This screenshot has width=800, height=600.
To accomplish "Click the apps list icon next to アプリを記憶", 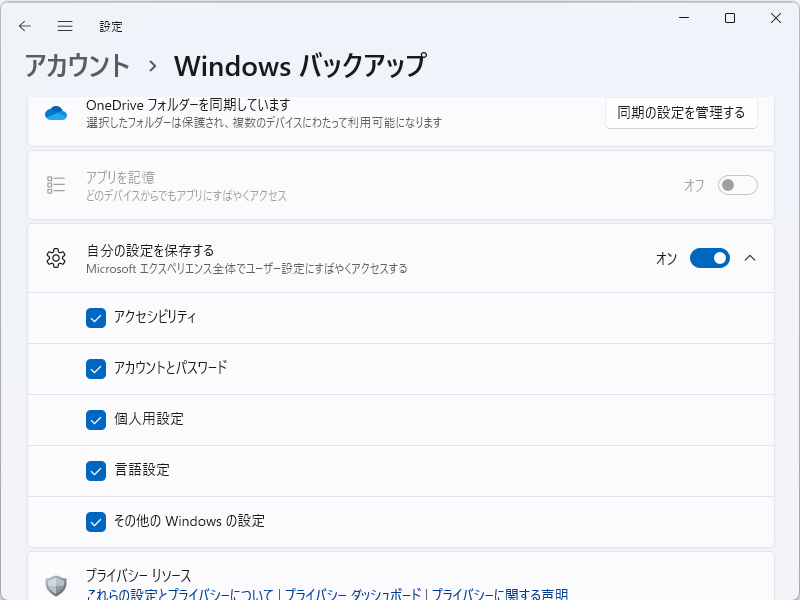I will click(55, 184).
